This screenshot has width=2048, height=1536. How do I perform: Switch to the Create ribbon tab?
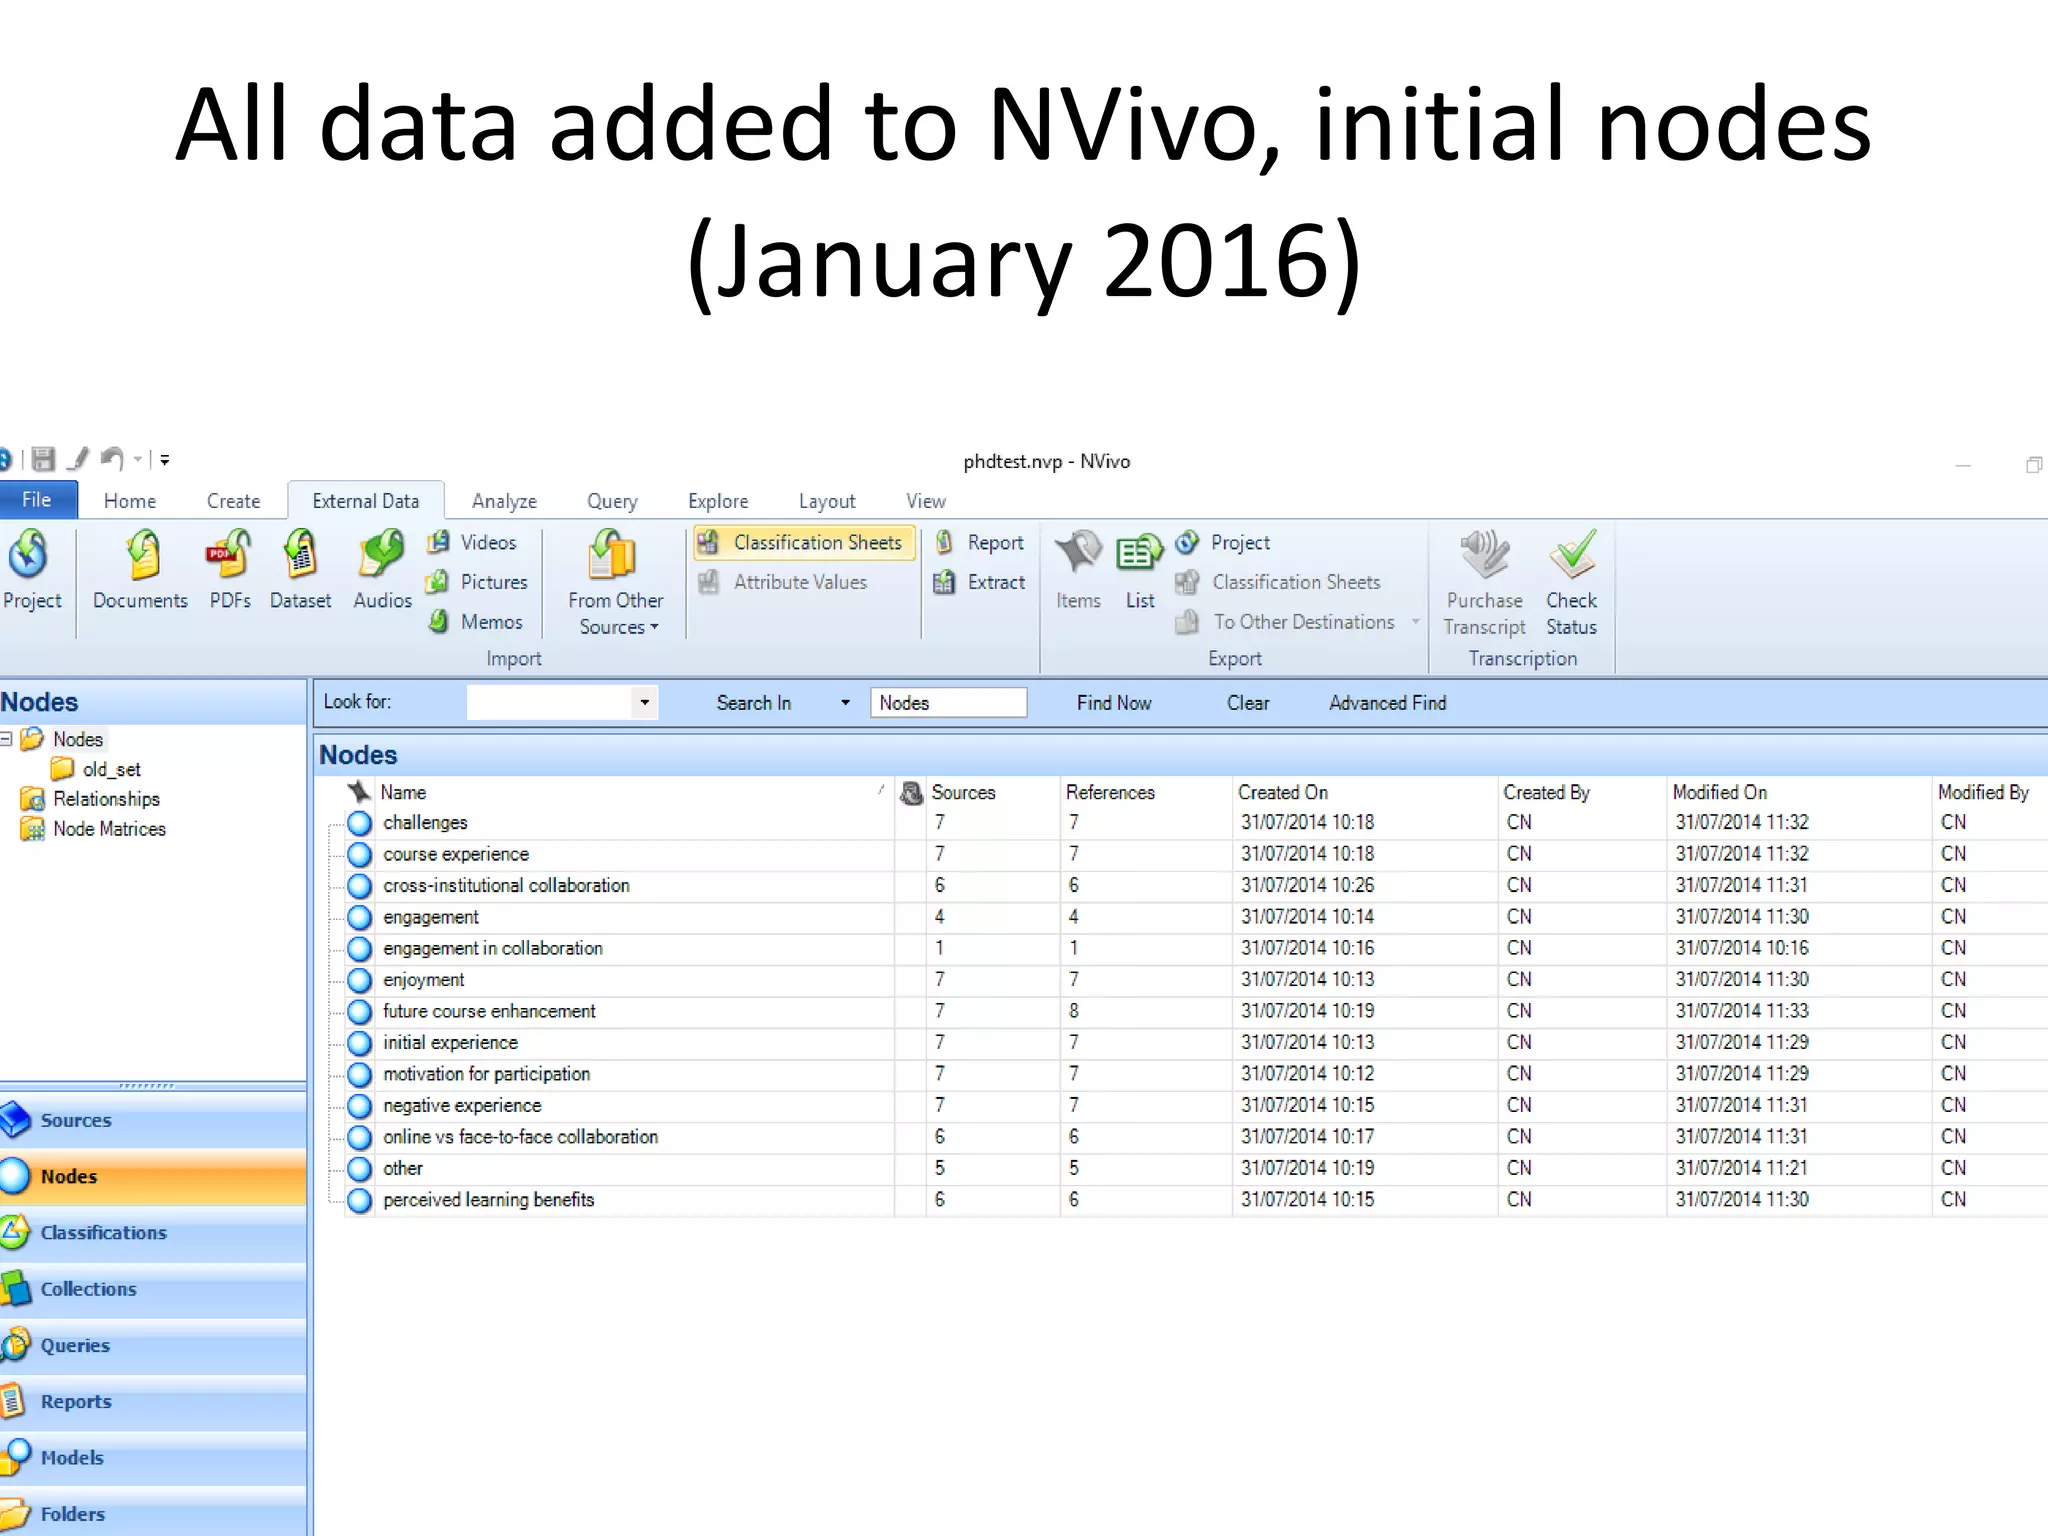click(233, 501)
